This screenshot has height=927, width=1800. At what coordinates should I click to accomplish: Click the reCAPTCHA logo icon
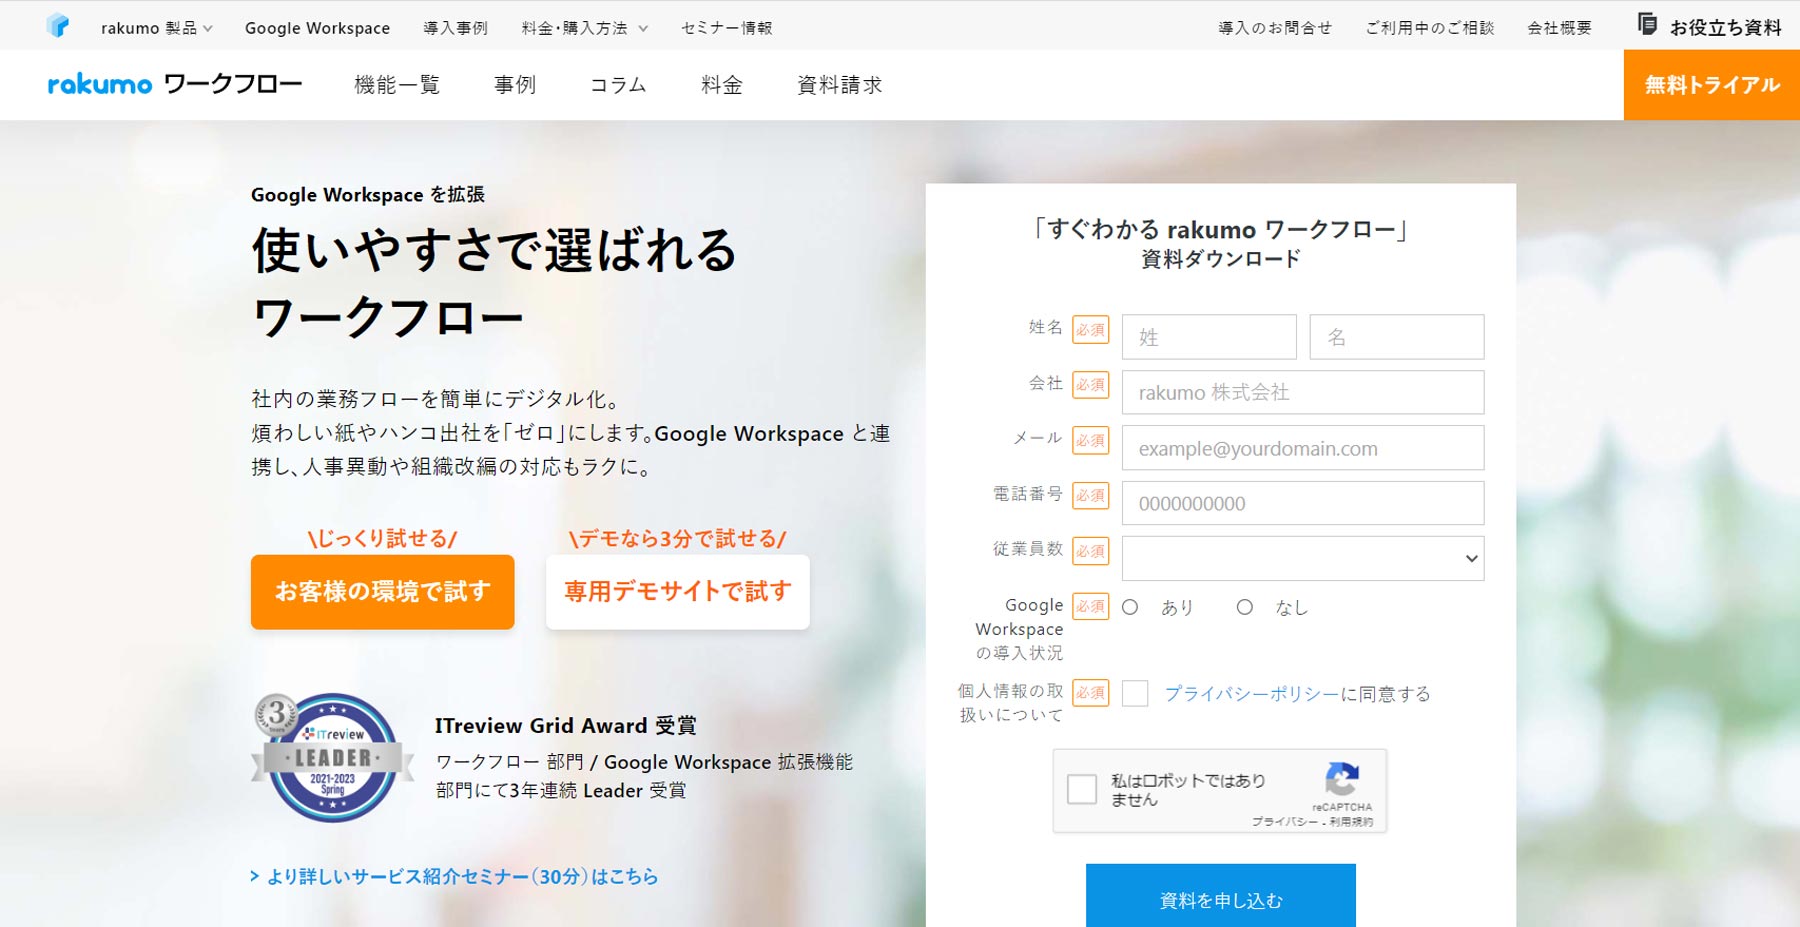tap(1342, 779)
